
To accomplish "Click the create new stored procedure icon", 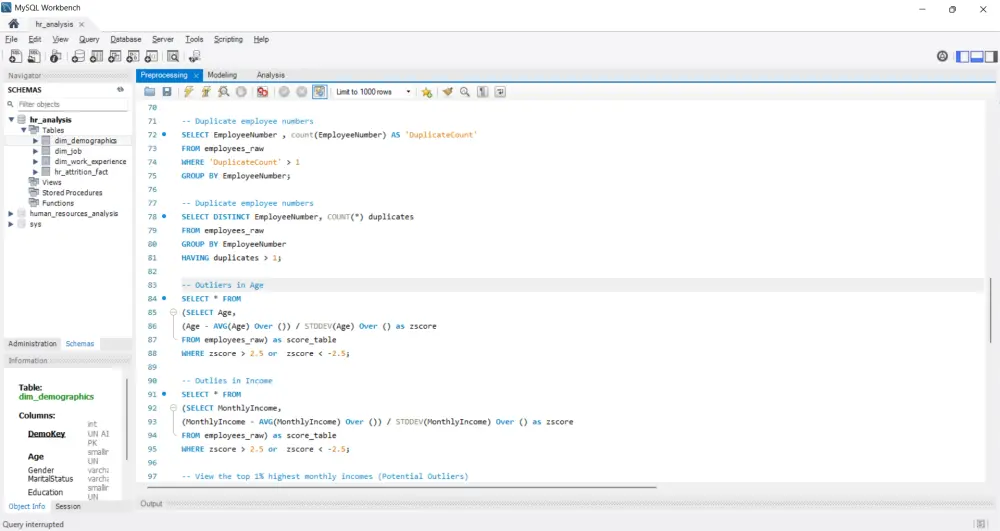I will pyautogui.click(x=133, y=57).
